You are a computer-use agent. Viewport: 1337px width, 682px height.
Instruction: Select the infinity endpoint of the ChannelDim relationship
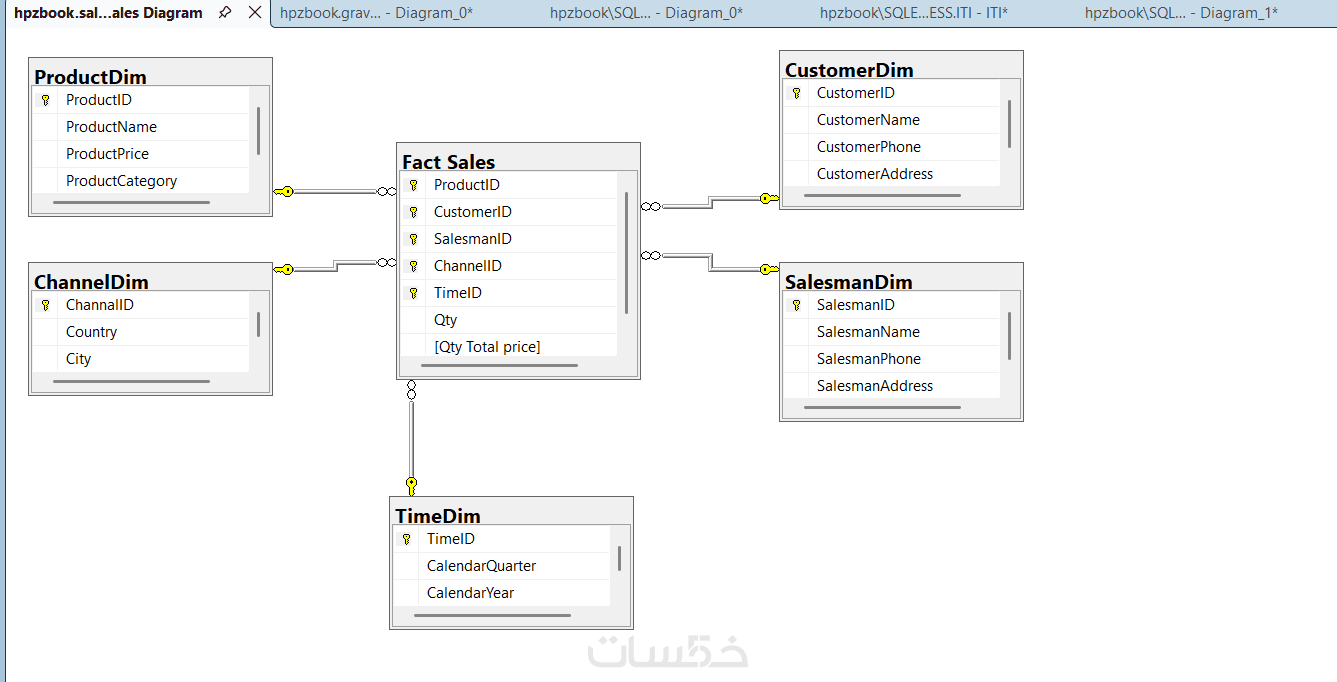[x=386, y=262]
